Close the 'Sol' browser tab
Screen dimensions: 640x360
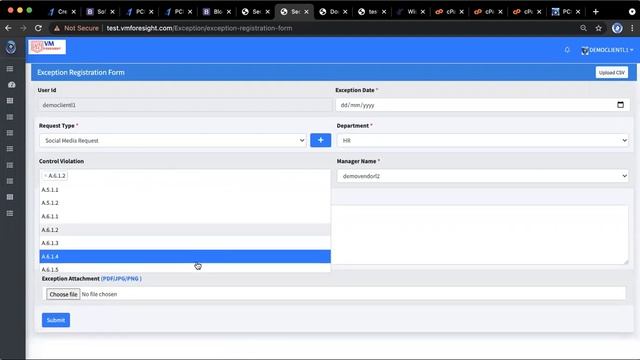pyautogui.click(x=112, y=12)
